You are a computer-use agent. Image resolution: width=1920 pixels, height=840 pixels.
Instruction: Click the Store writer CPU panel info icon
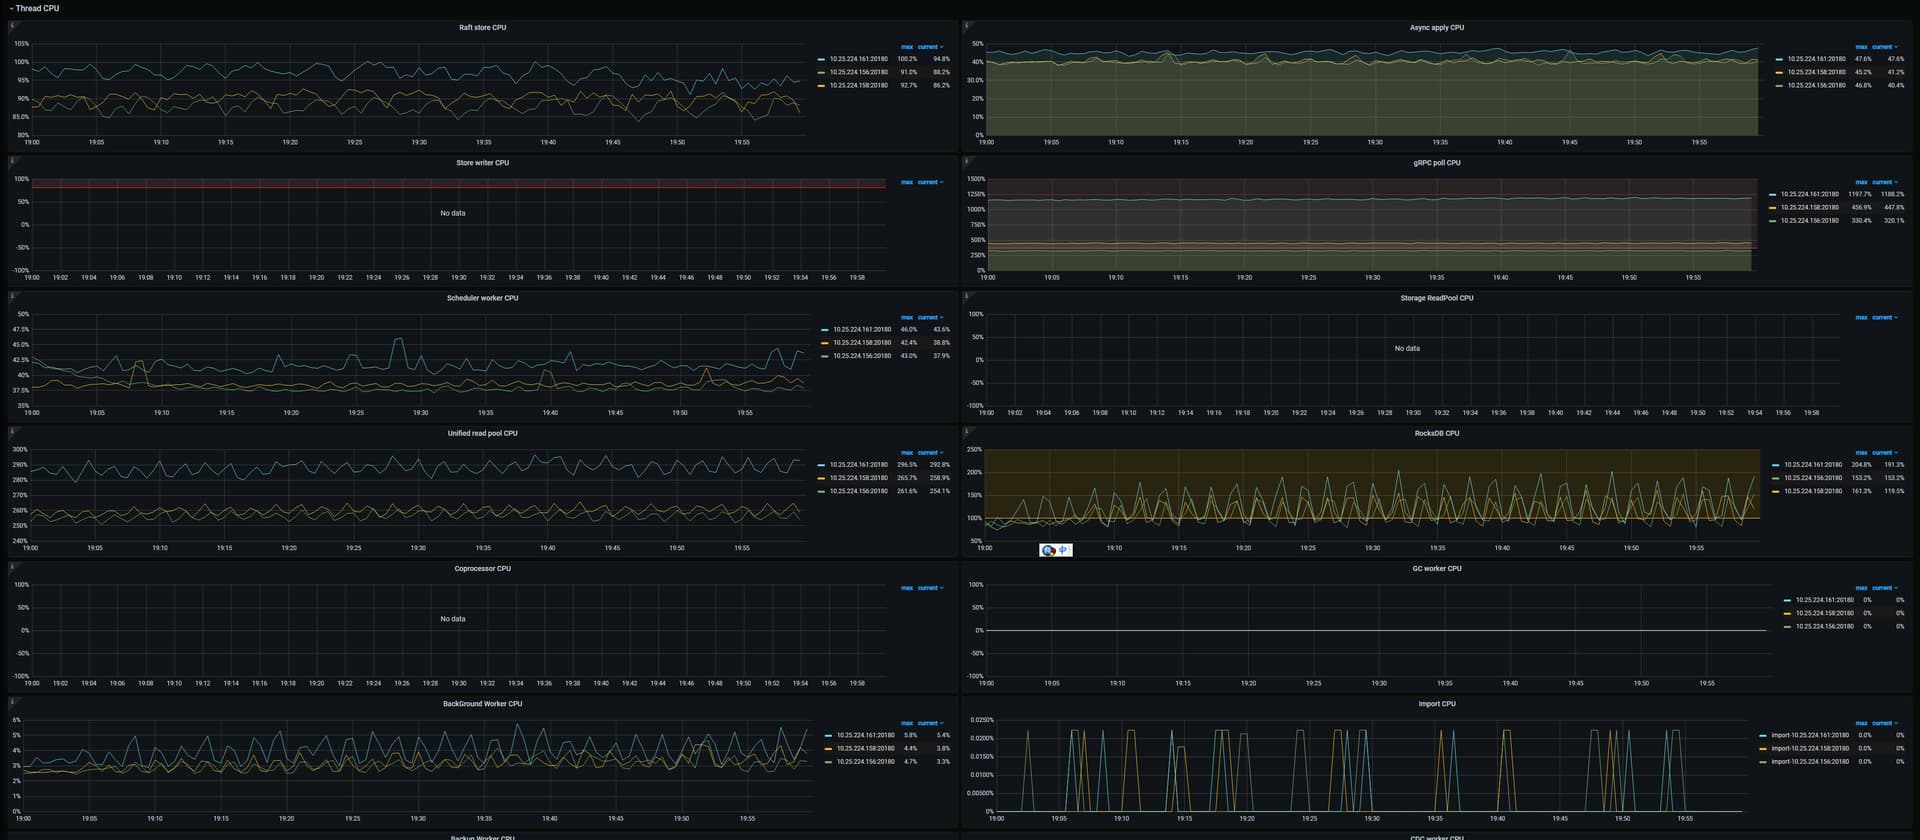[x=12, y=160]
